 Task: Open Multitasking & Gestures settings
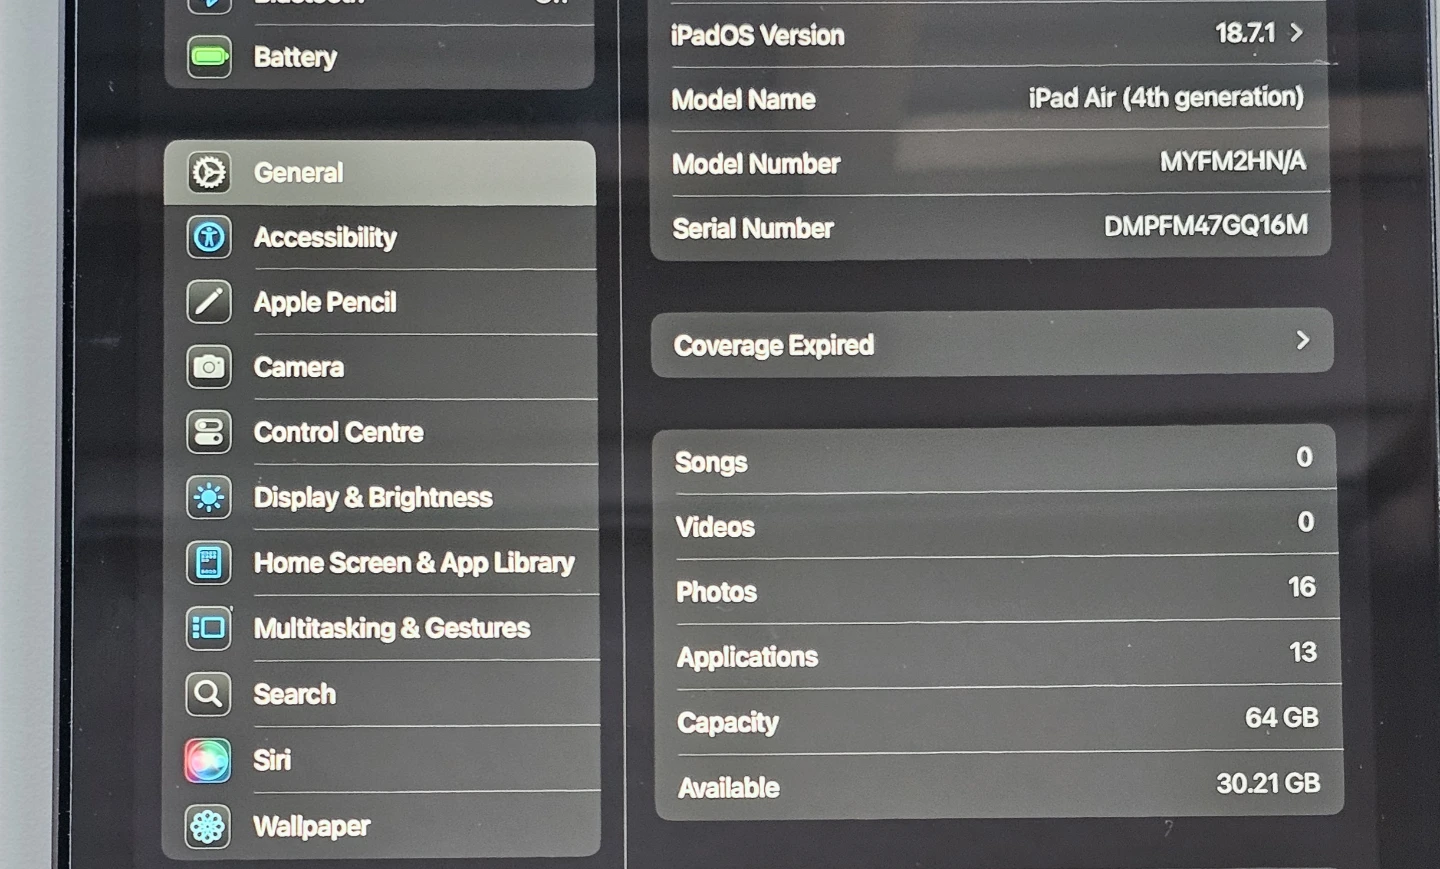(382, 628)
